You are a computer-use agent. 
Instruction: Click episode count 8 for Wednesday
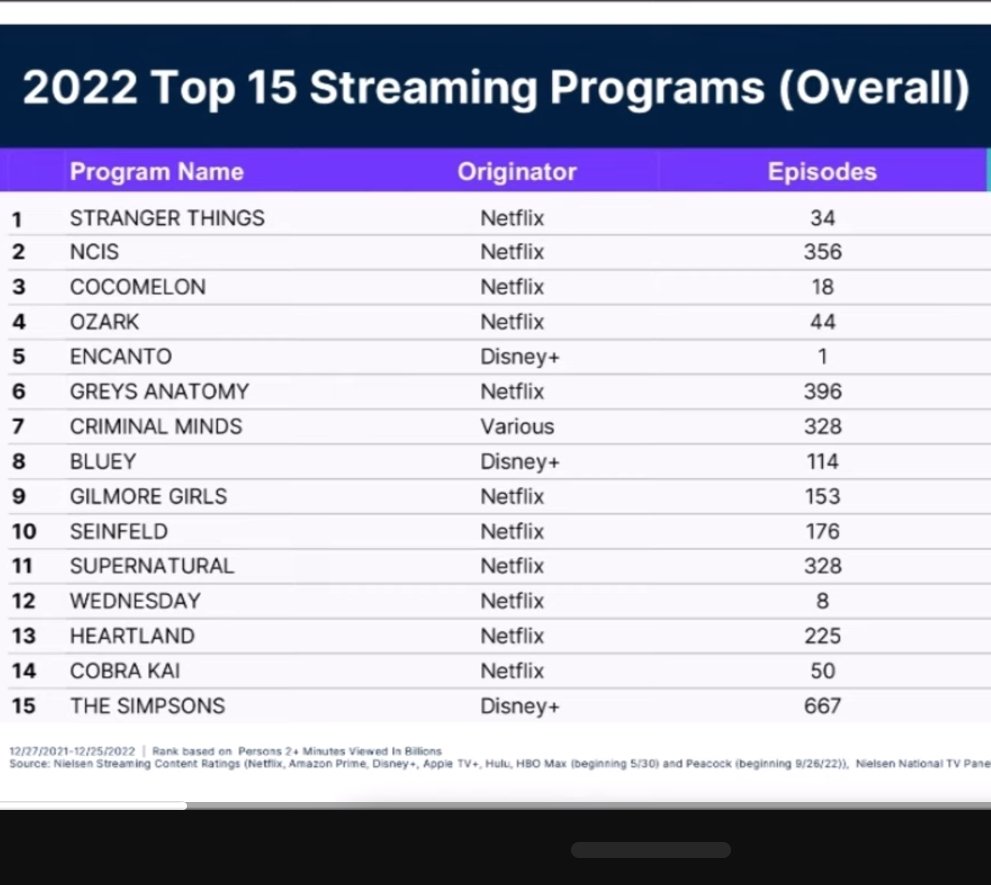pos(822,601)
